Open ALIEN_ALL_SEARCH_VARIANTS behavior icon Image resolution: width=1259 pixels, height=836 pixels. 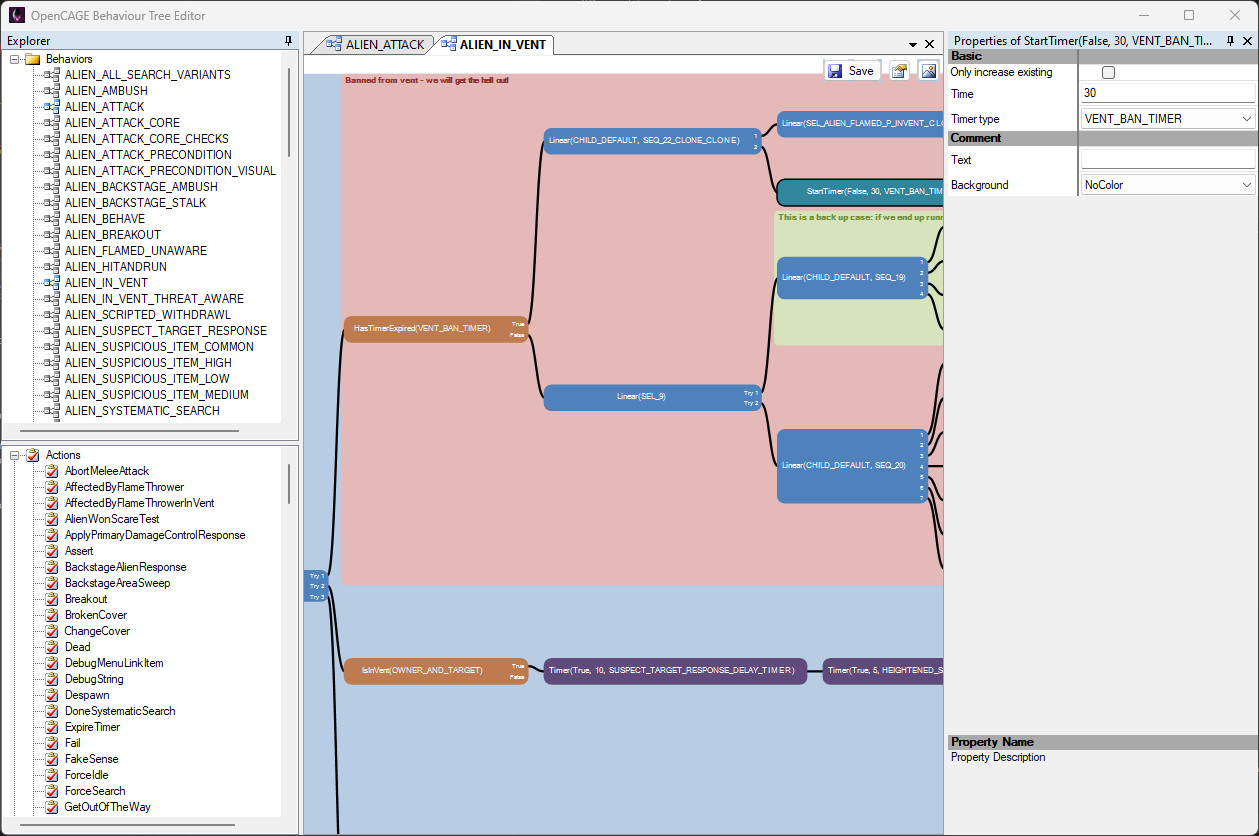[x=52, y=75]
